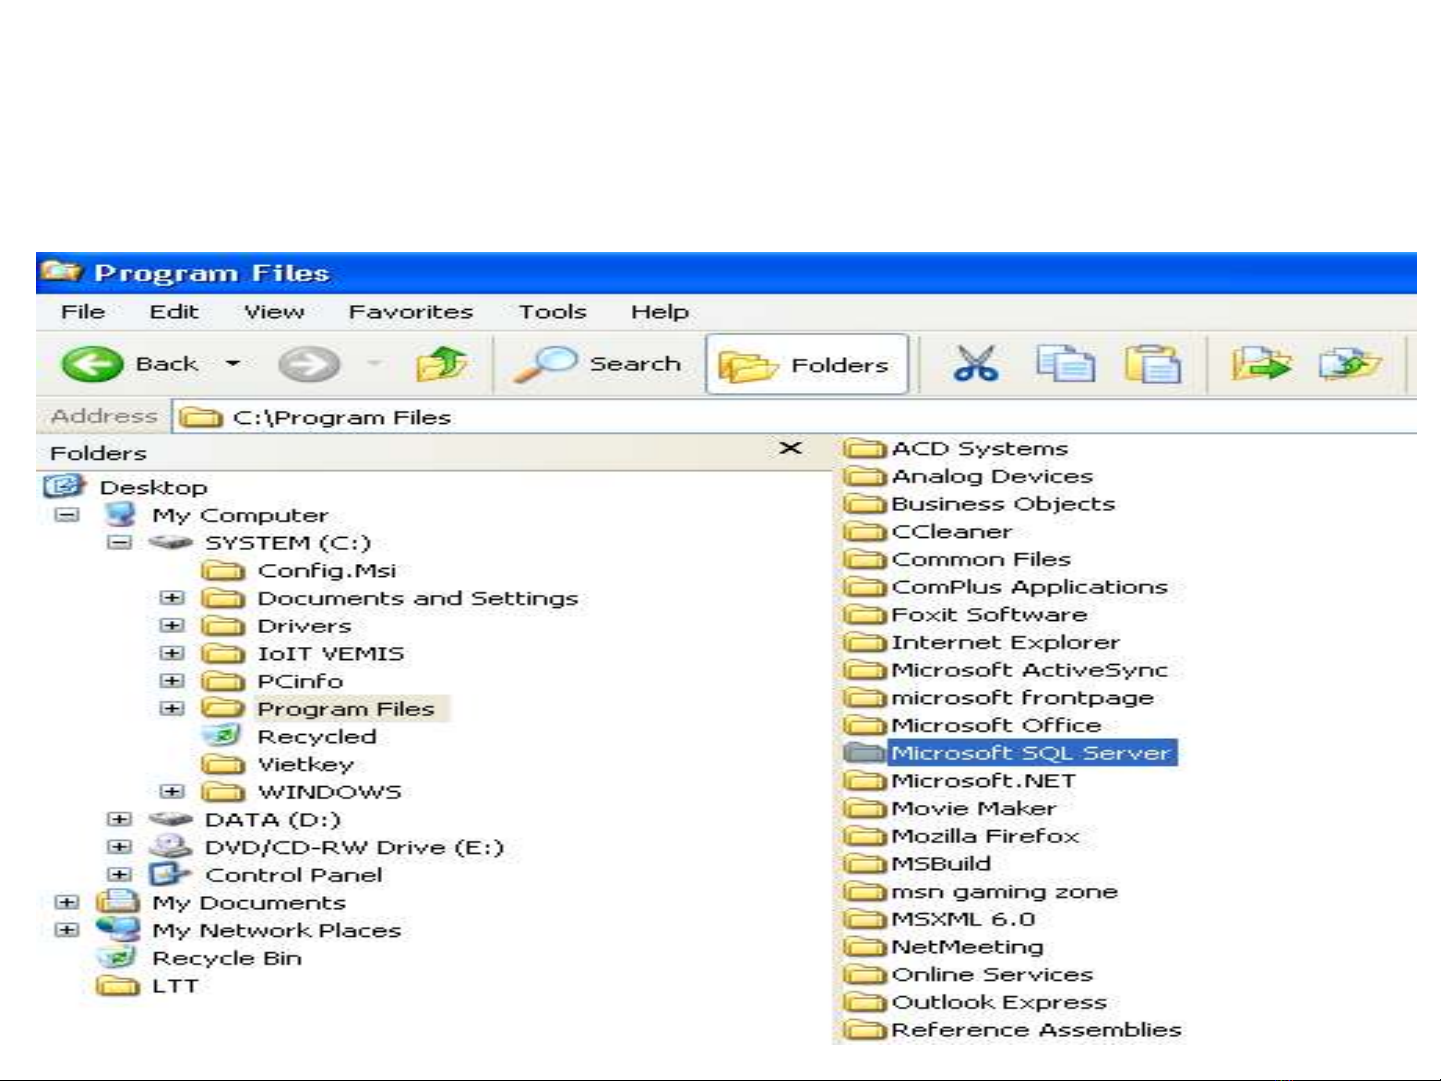1441x1081 pixels.
Task: Select the CCleaner folder
Action: pyautogui.click(x=951, y=532)
